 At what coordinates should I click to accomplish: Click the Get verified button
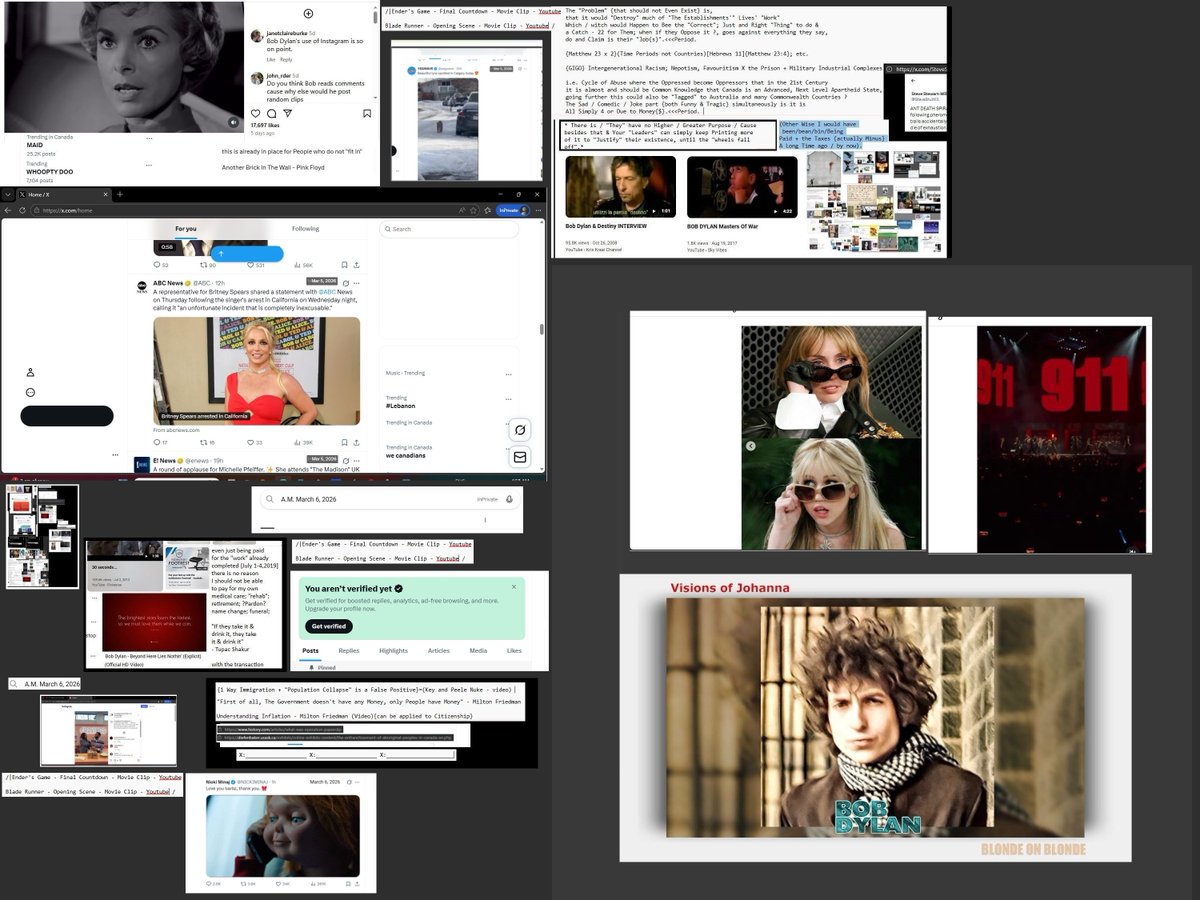click(328, 626)
